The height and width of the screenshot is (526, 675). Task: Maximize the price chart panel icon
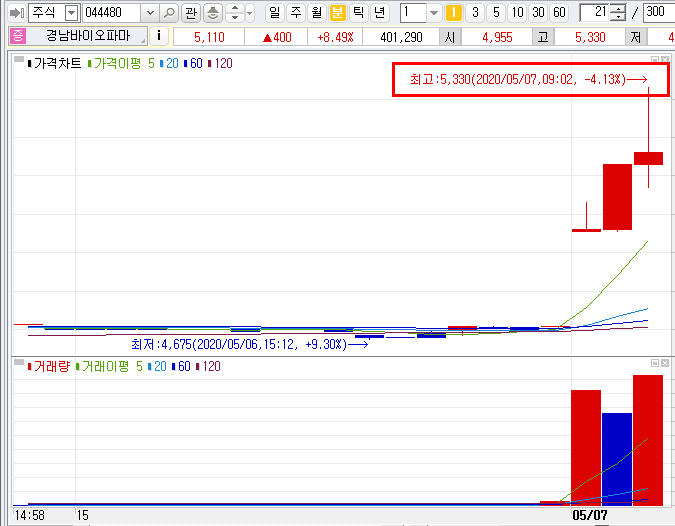(655, 60)
